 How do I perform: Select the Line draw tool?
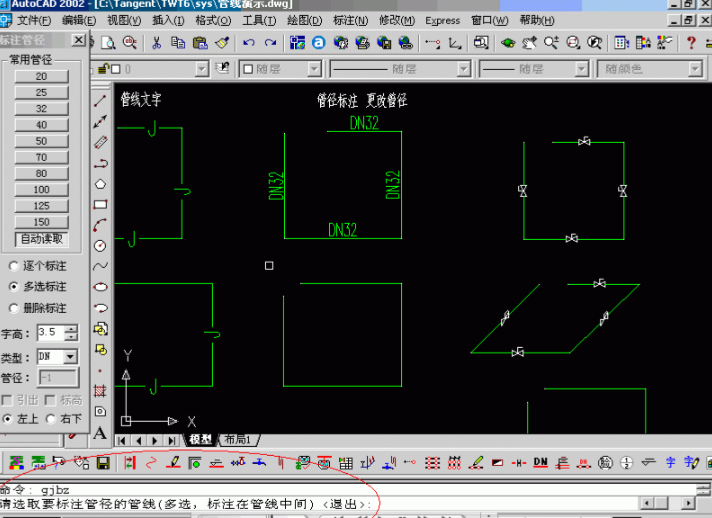coord(100,101)
